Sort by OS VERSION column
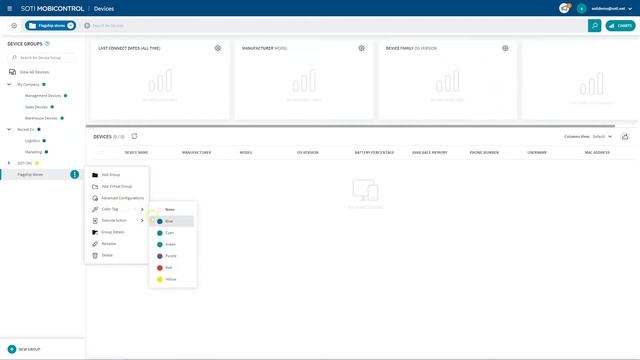 click(308, 152)
